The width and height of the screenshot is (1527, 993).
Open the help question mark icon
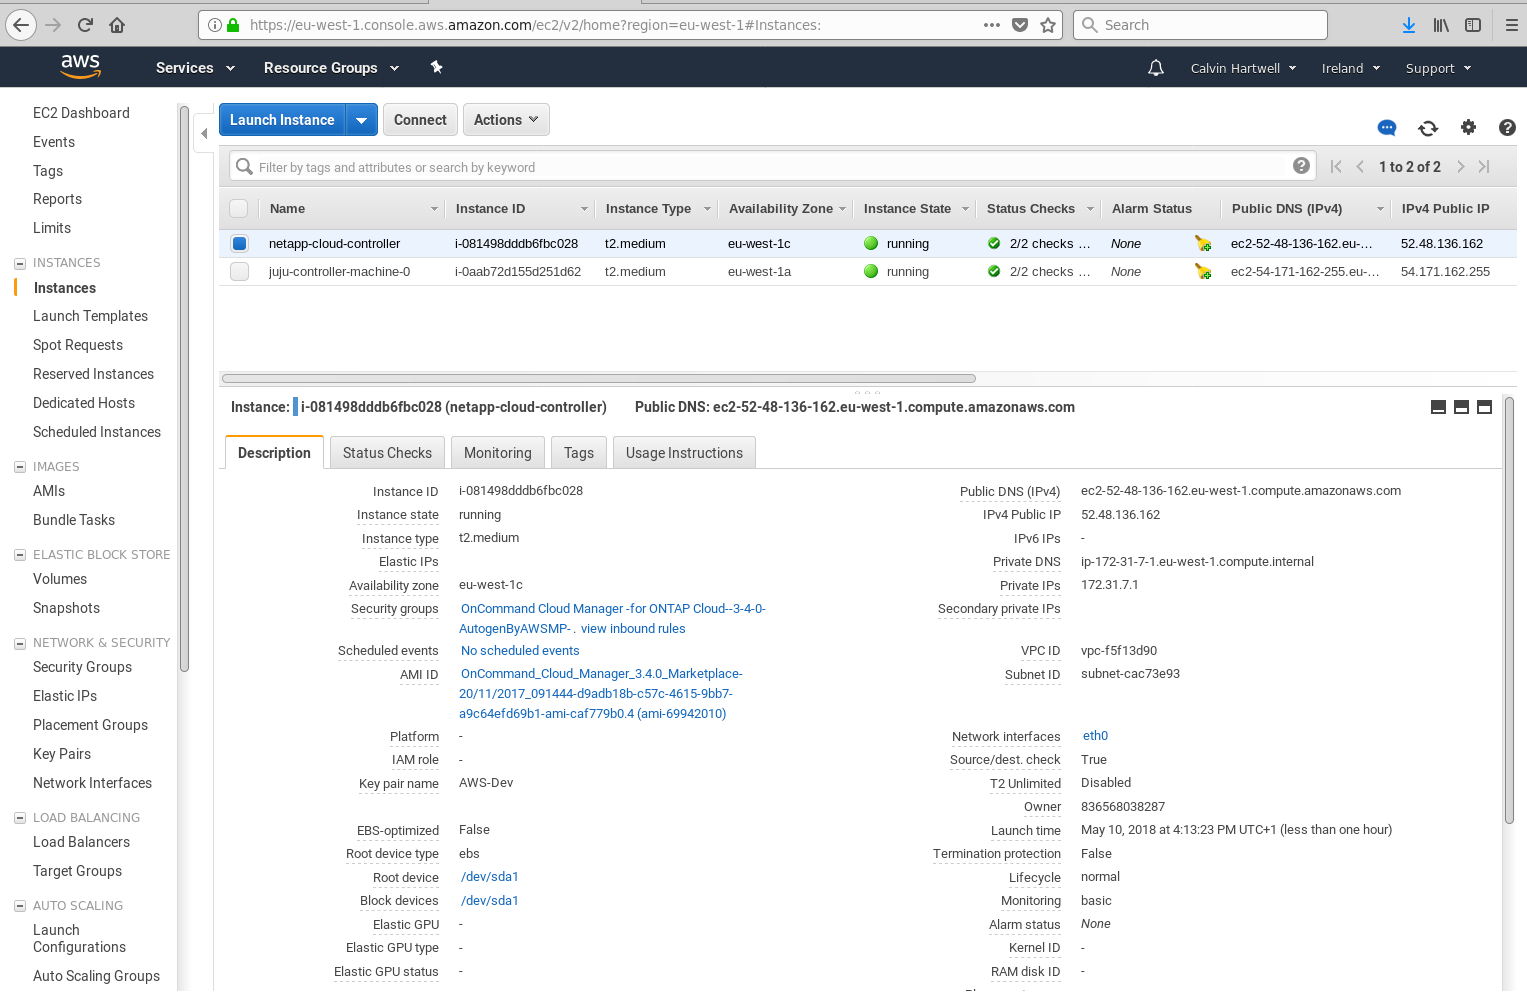click(1507, 127)
